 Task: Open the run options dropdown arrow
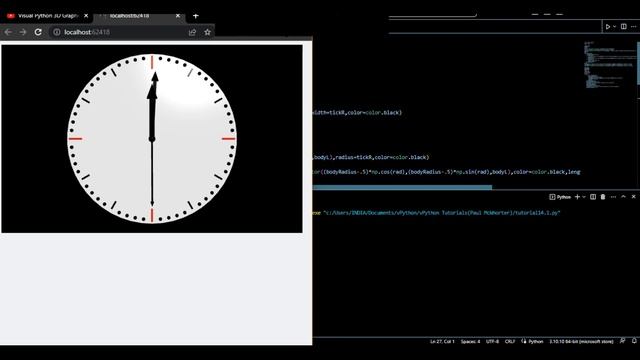614,27
